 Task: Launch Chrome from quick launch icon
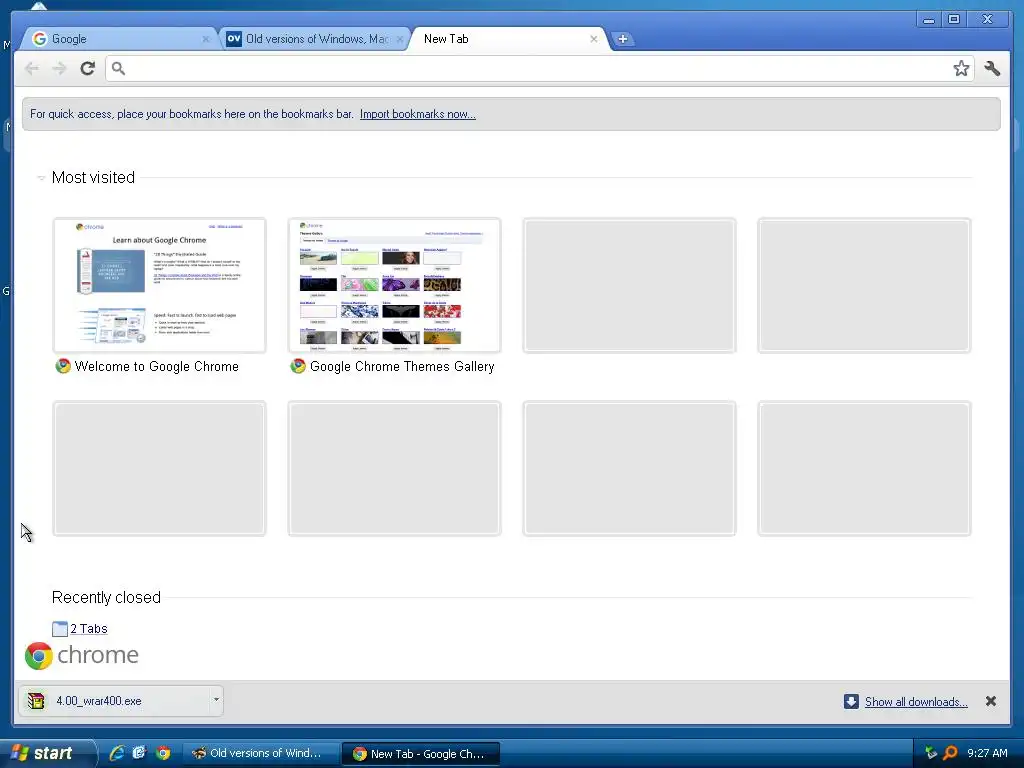[163, 753]
